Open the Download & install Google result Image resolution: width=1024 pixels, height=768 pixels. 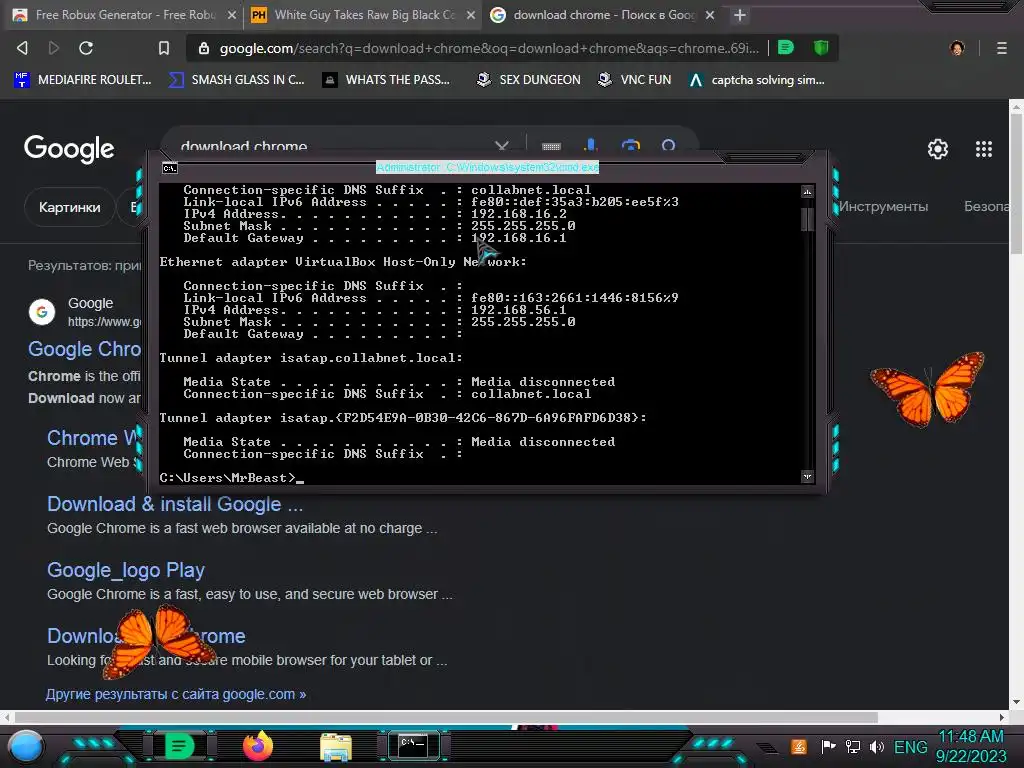[175, 504]
